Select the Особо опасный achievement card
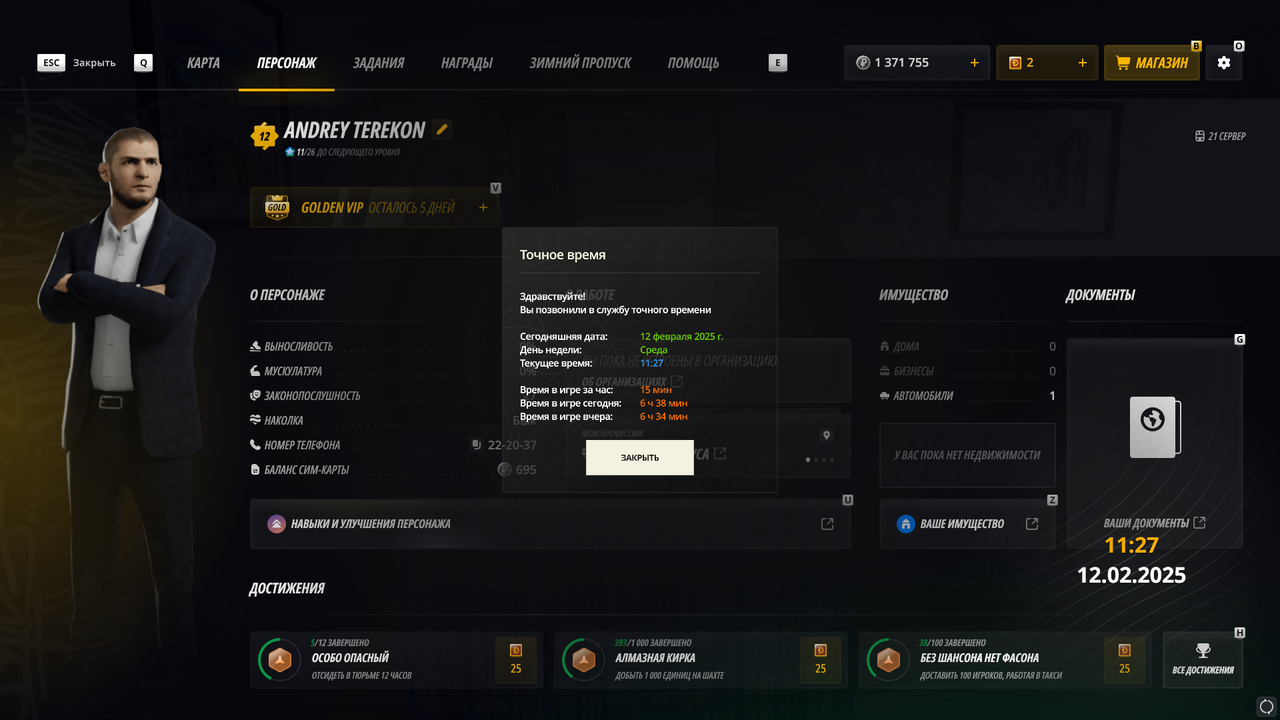The height and width of the screenshot is (720, 1280). (x=396, y=659)
